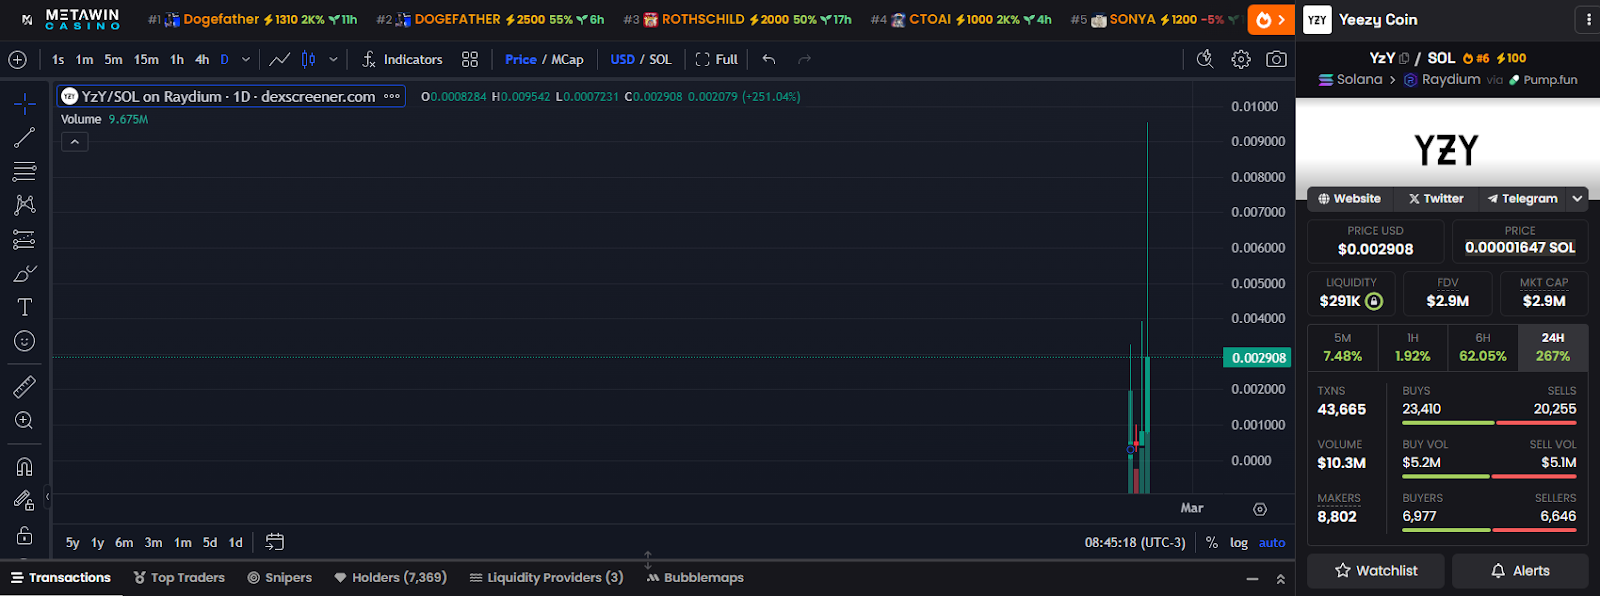The image size is (1600, 596).
Task: Open the token Website link
Action: (1349, 199)
